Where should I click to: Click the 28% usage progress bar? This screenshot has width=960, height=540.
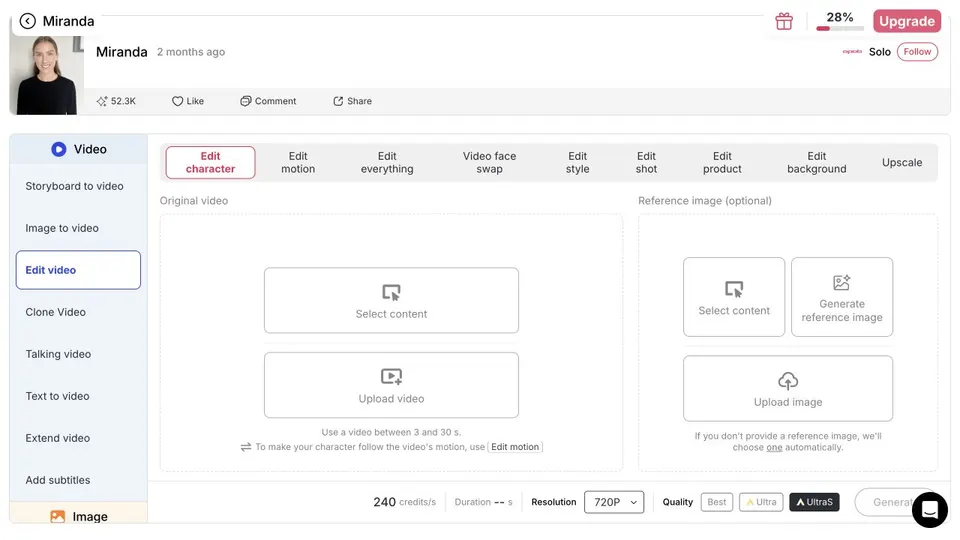[x=839, y=28]
